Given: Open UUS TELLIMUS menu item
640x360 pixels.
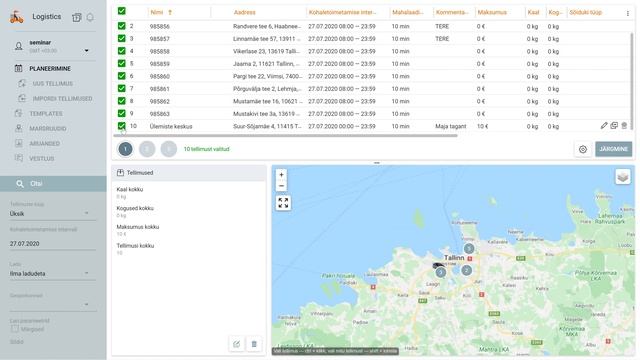Looking at the screenshot, I should [53, 84].
